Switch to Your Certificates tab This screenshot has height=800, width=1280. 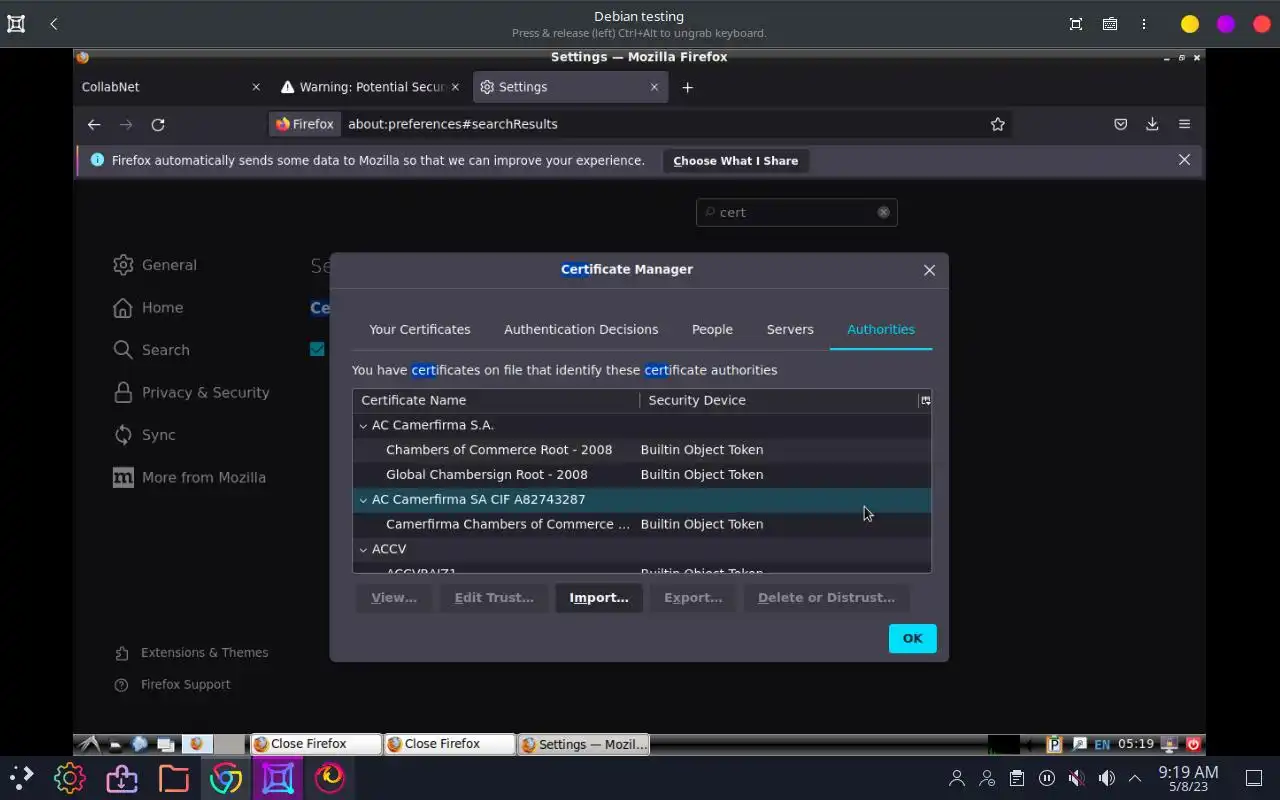pos(420,329)
